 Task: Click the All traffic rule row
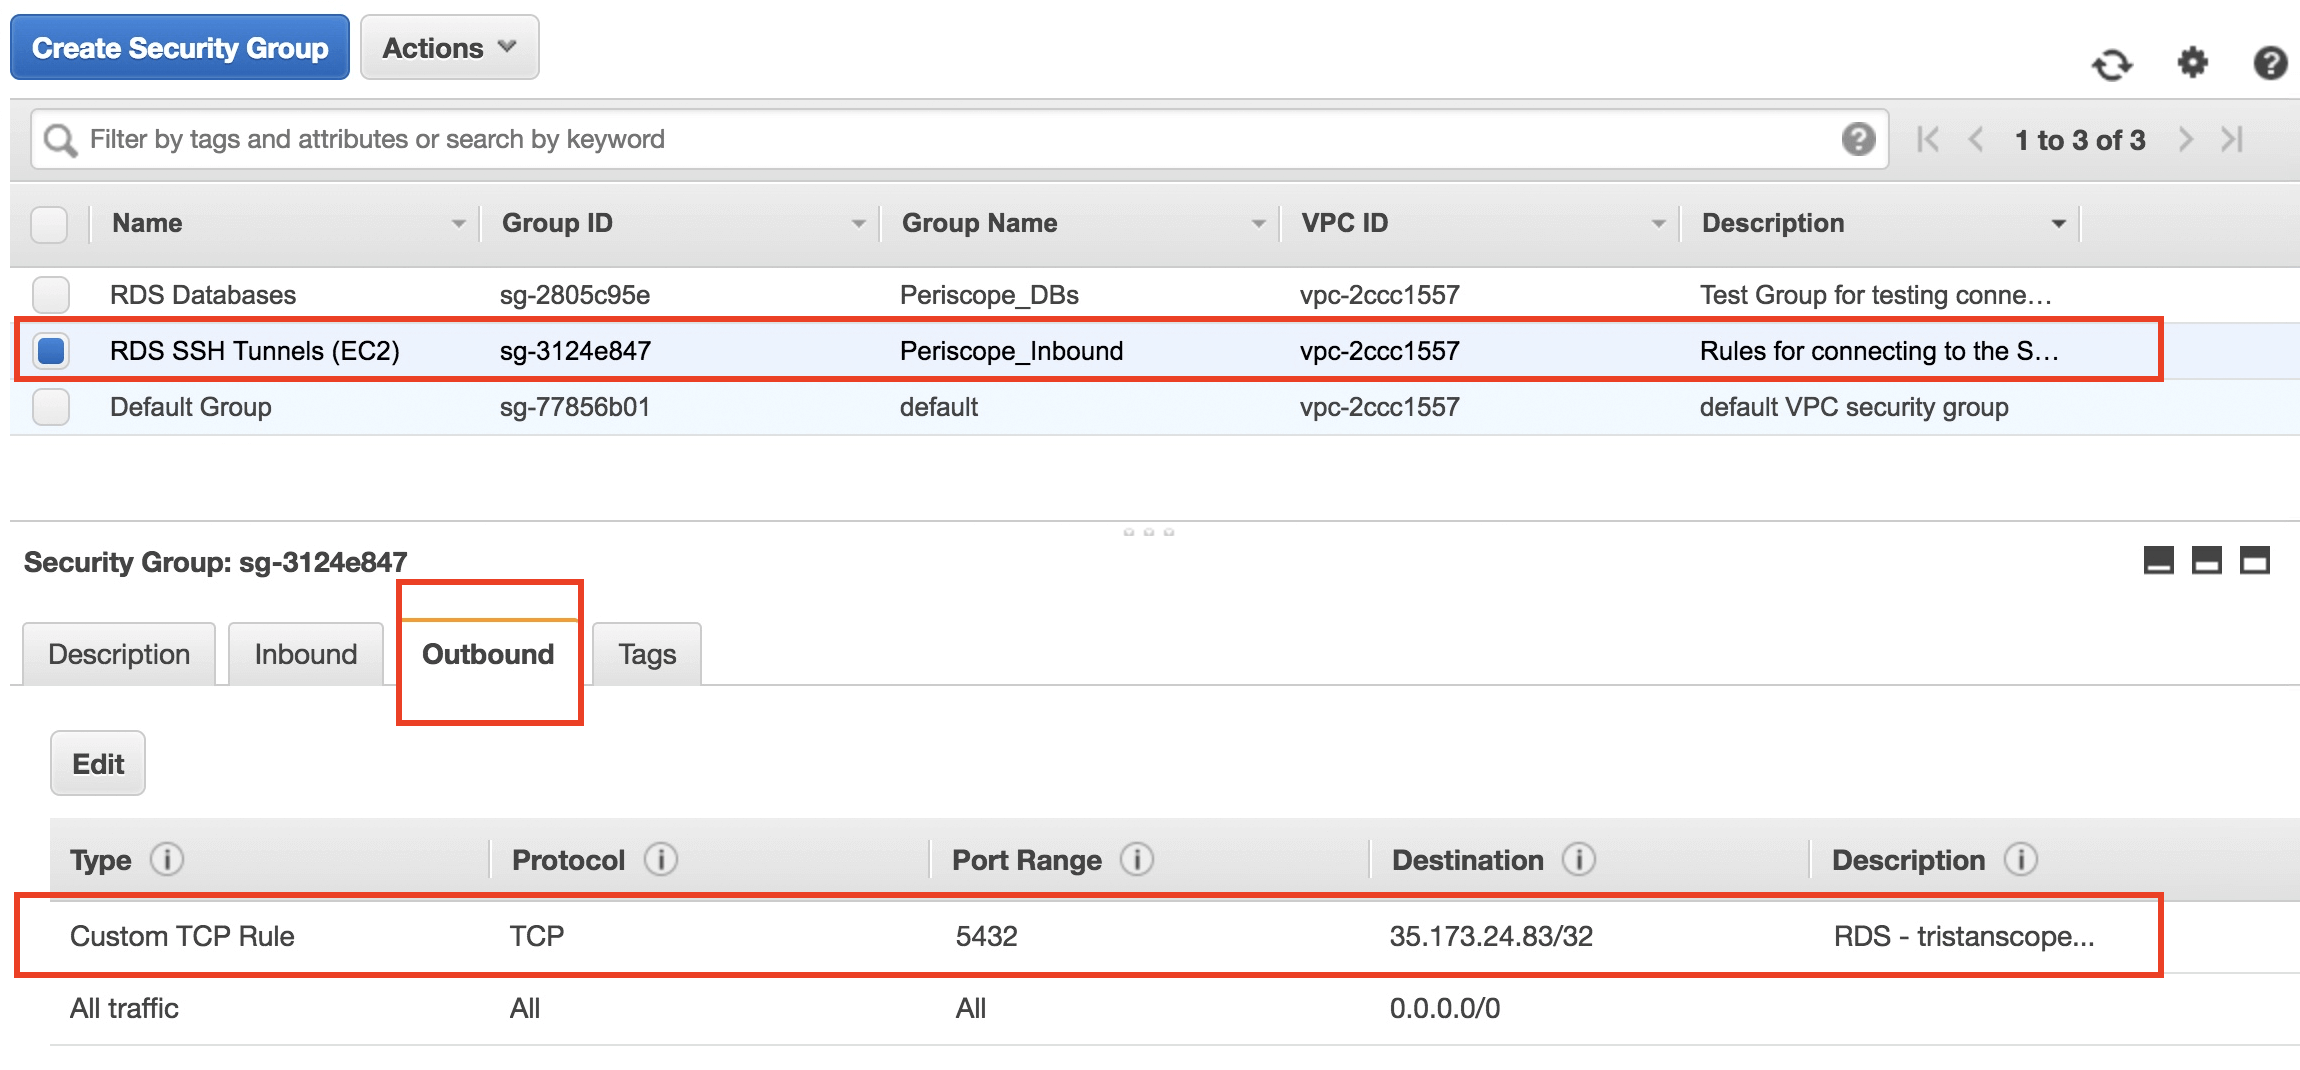click(1175, 1009)
